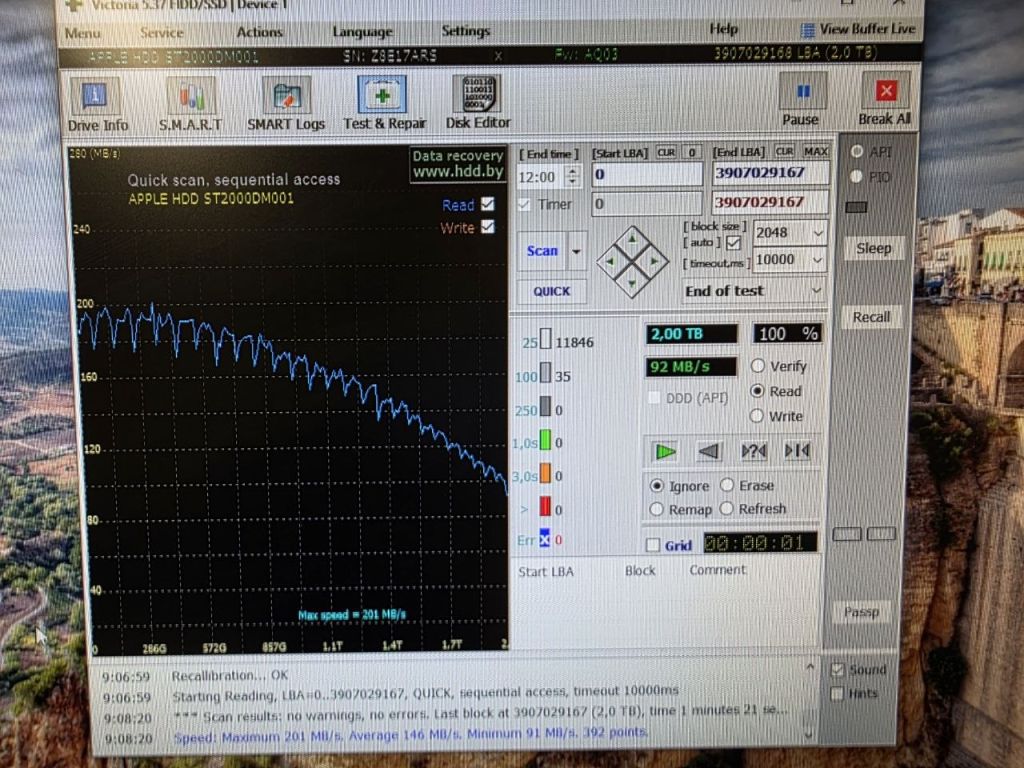Open the Drive Info toolbar icon

coord(95,97)
